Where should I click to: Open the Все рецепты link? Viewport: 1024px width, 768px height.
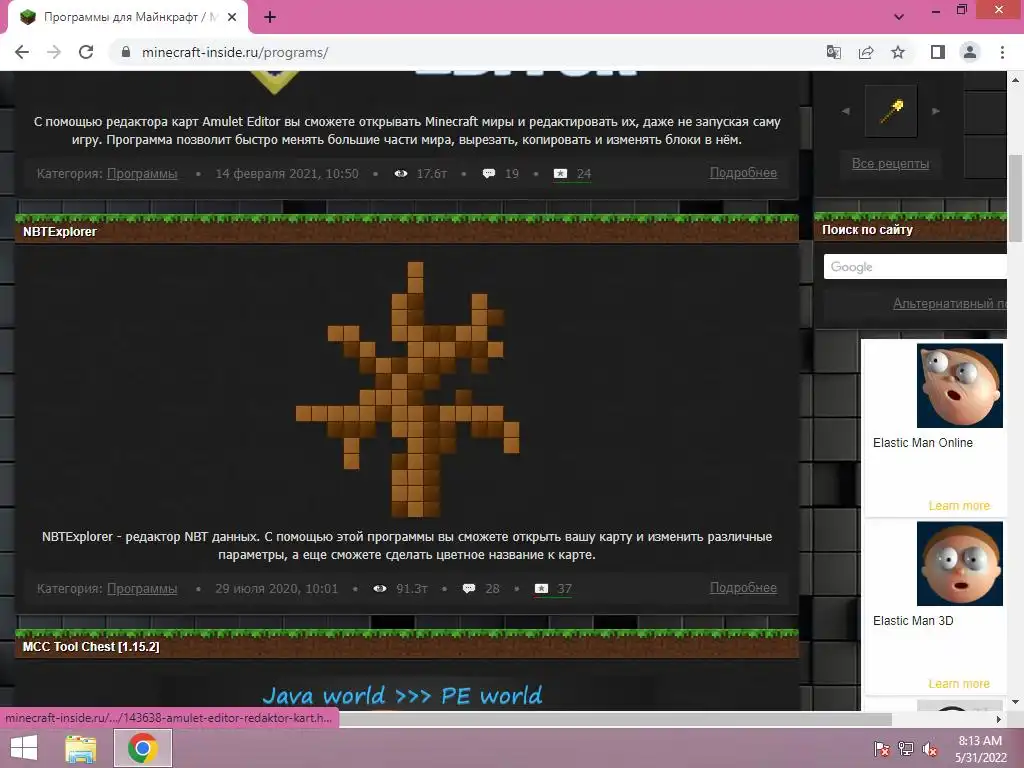890,163
